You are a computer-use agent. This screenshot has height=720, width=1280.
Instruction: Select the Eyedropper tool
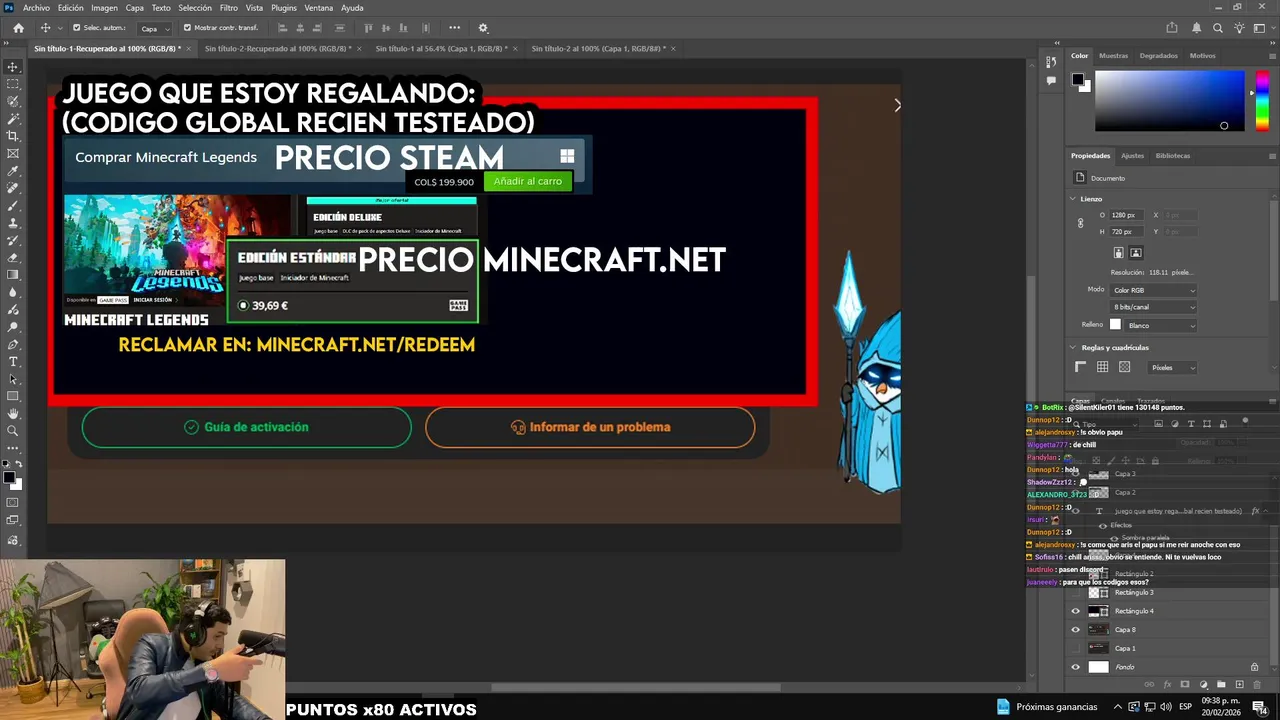pos(13,171)
